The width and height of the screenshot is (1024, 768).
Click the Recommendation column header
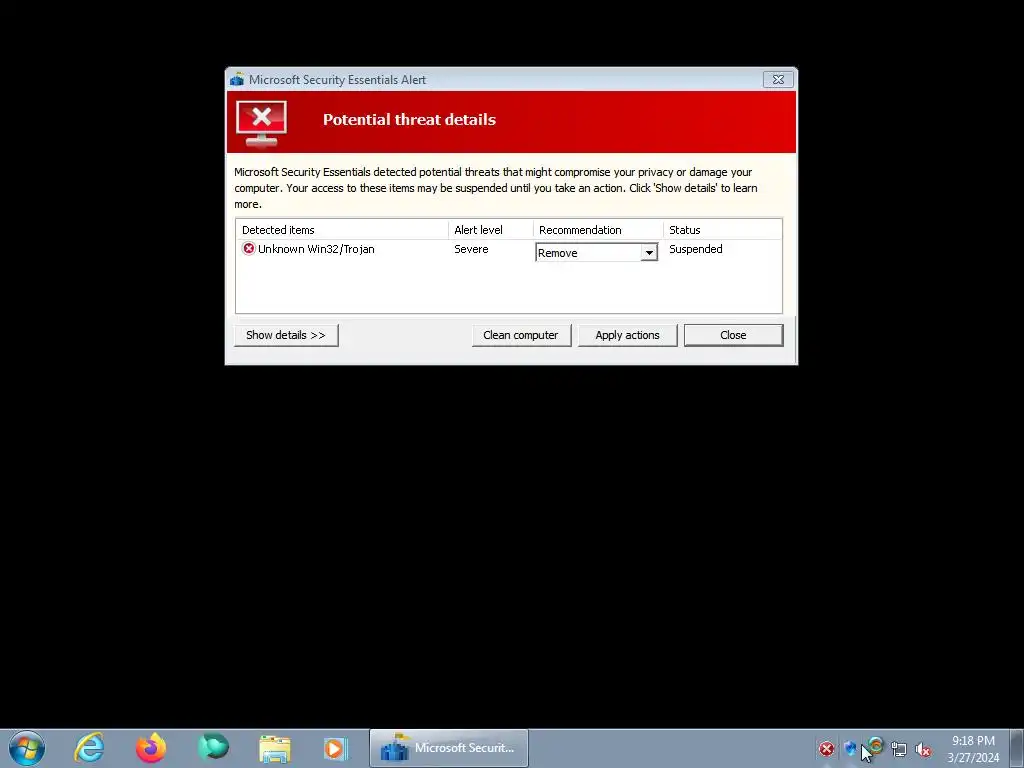coord(598,230)
